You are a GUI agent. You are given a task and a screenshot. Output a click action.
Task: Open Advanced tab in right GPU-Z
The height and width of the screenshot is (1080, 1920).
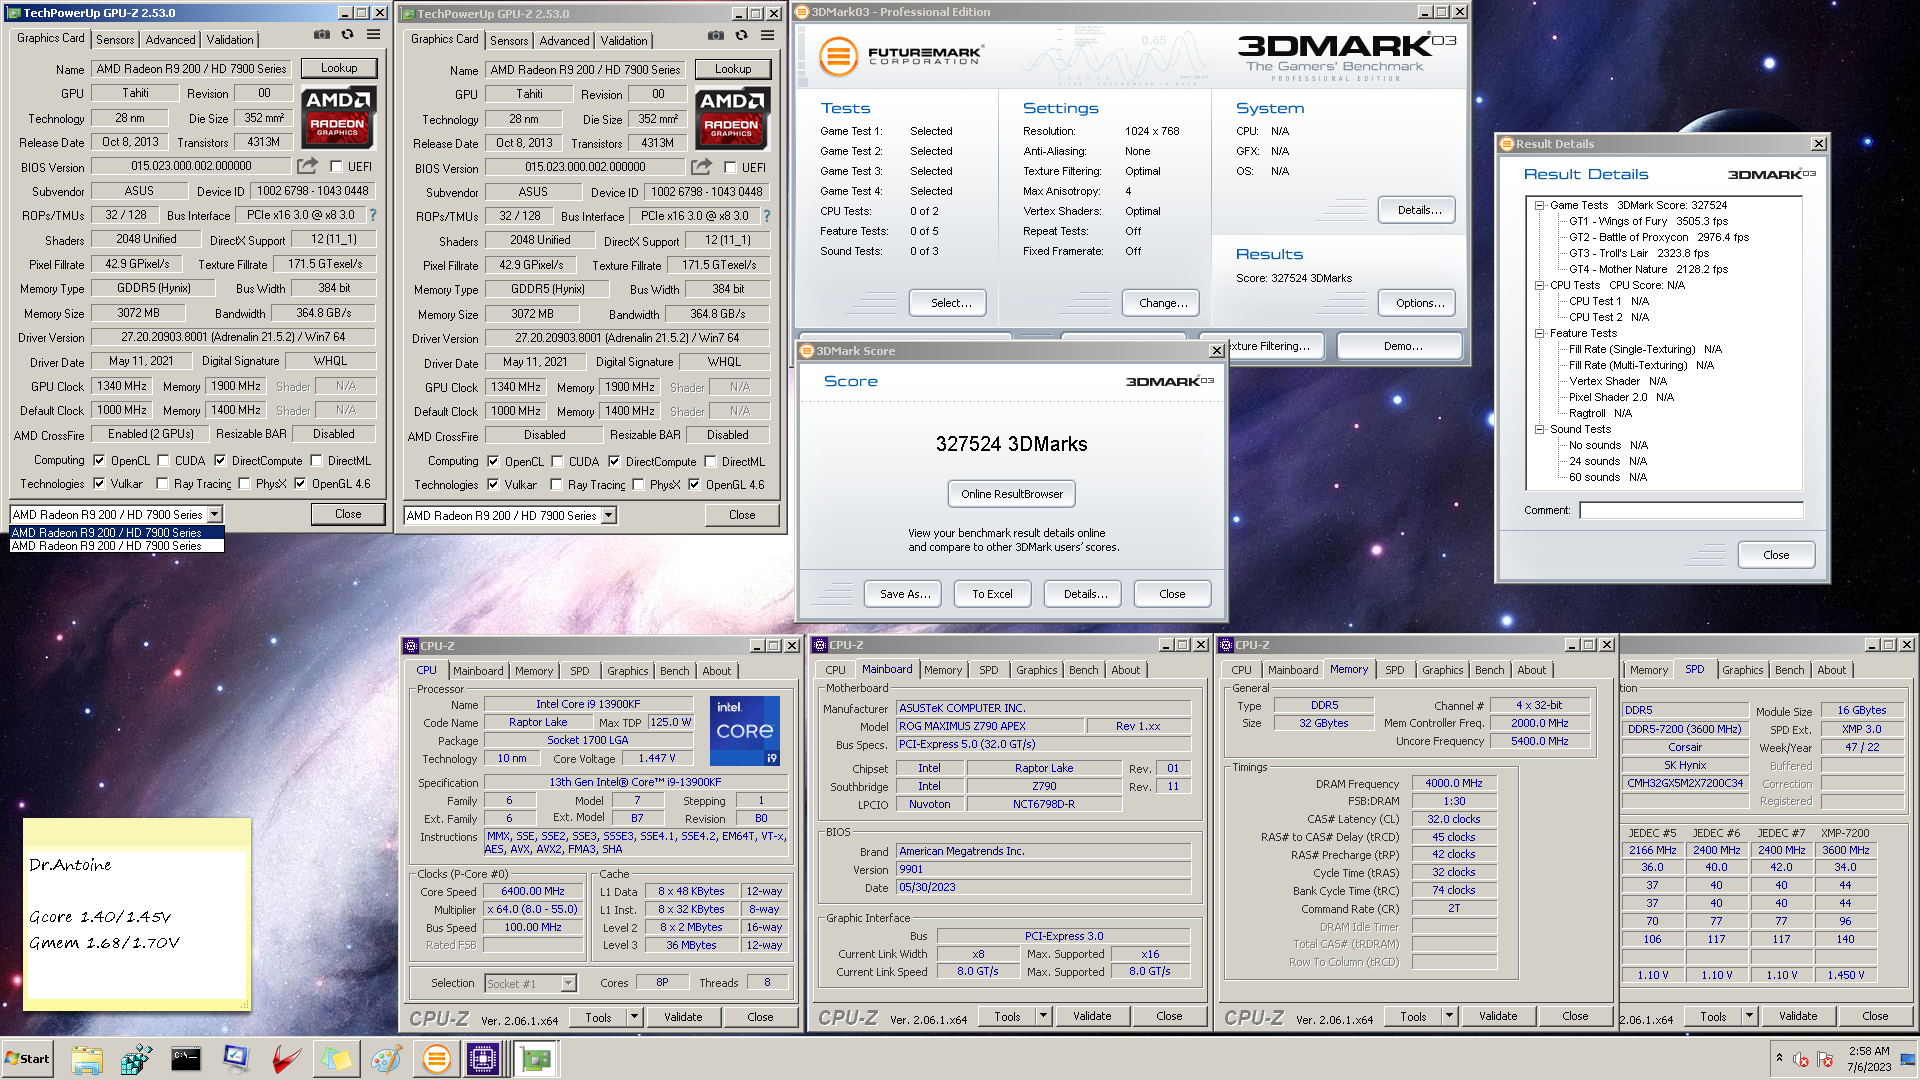tap(564, 41)
